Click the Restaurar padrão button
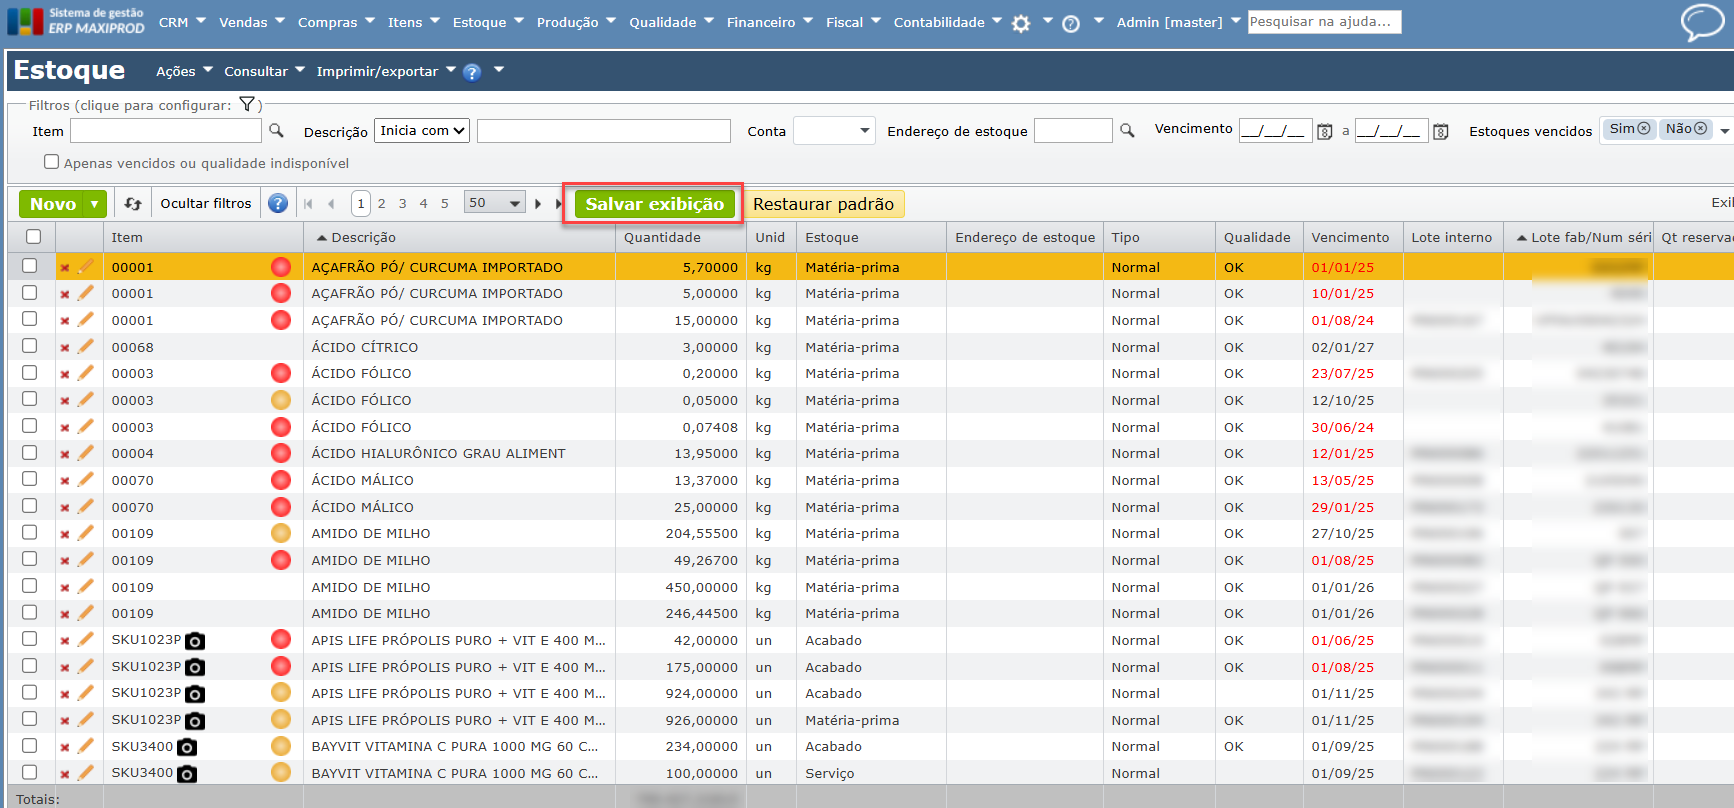This screenshot has height=808, width=1734. point(823,204)
